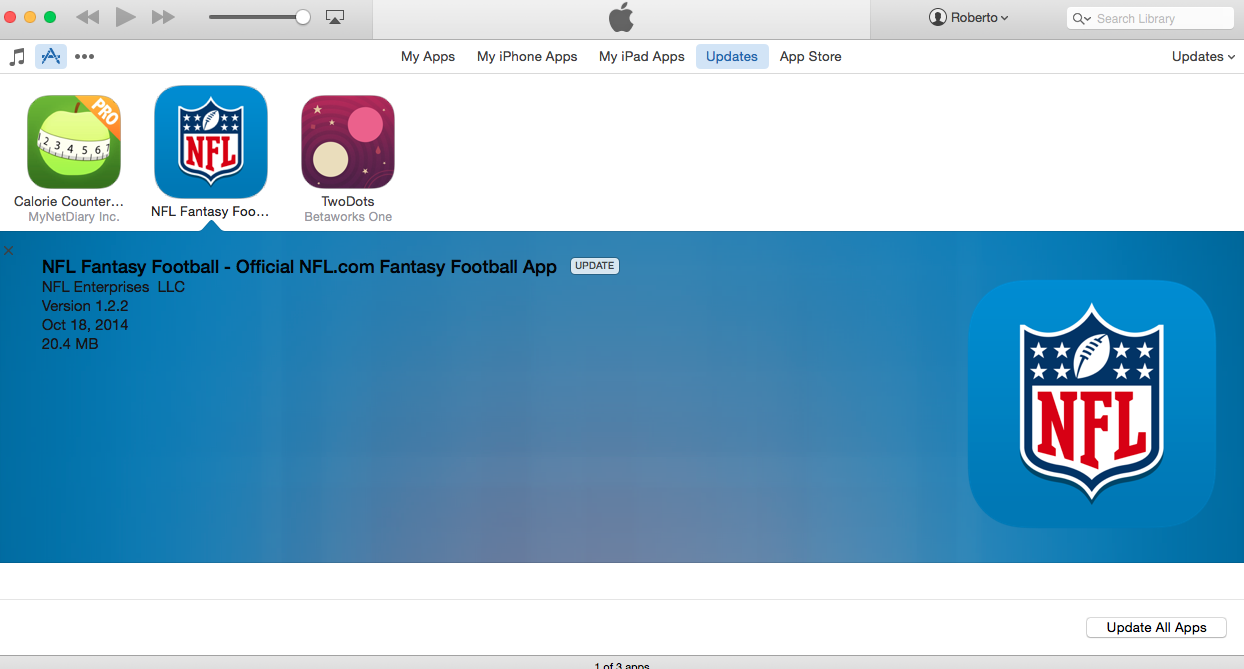Click the NFL Fantasy Football detail title

pyautogui.click(x=299, y=266)
